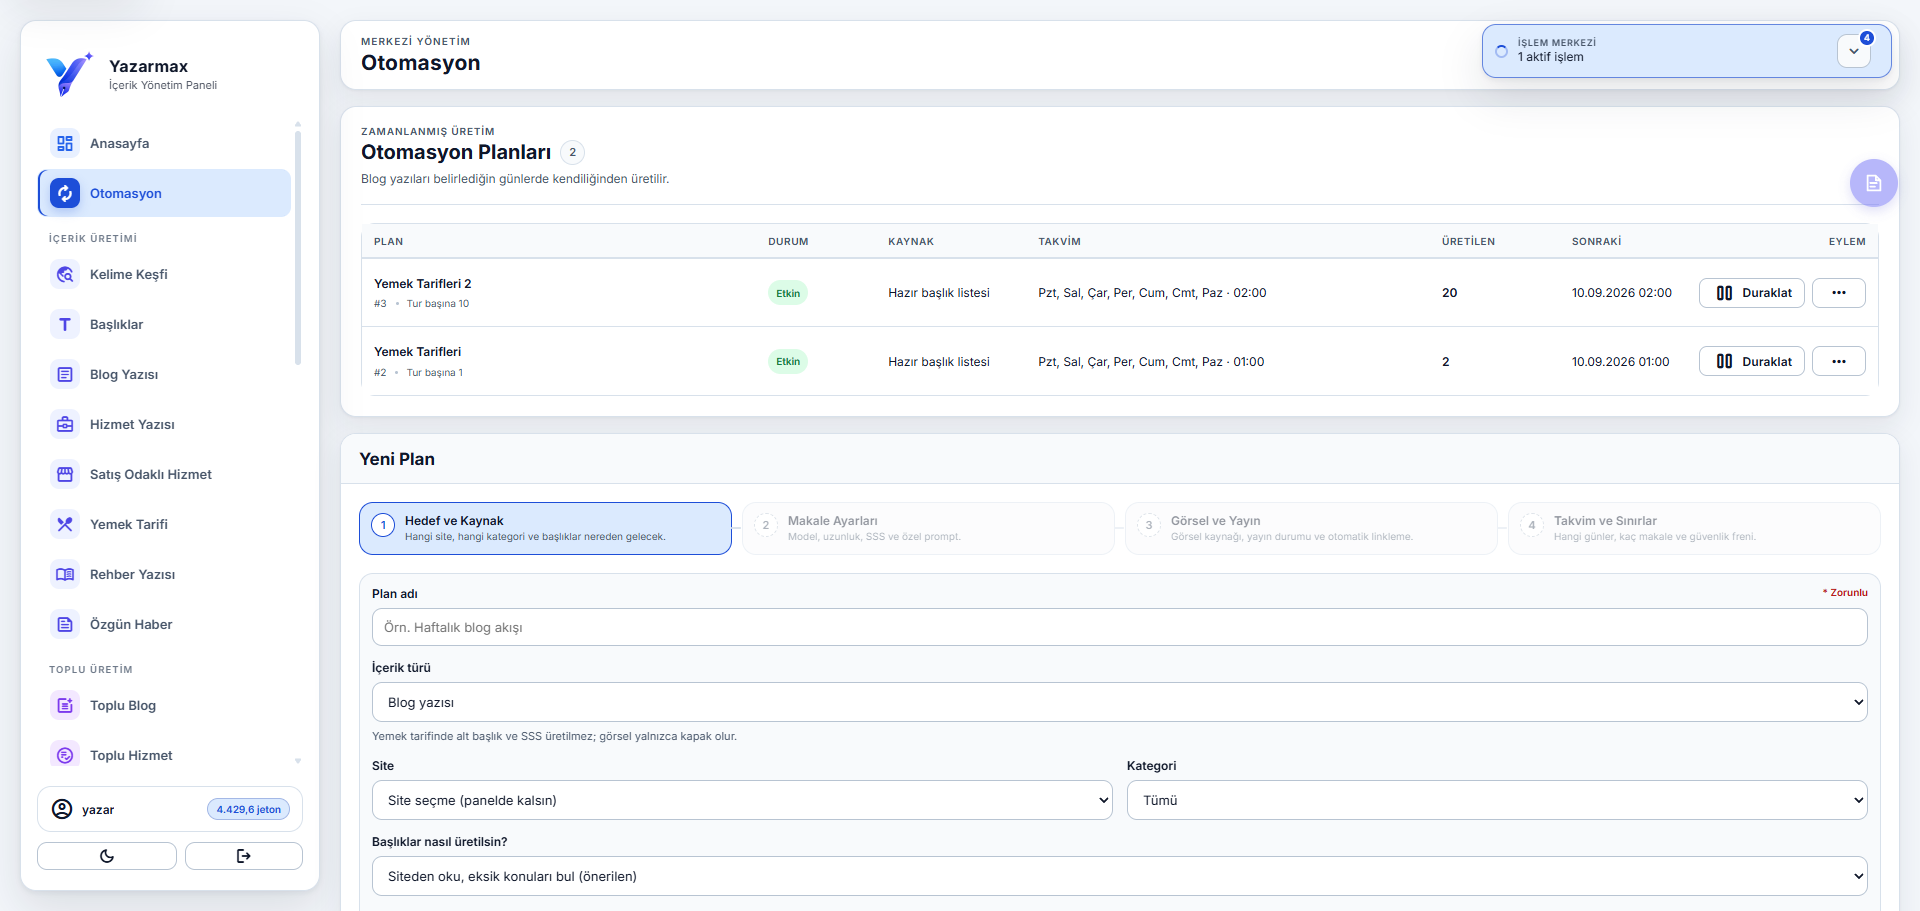
Task: Click the Satış Odaklı Hizmet store icon
Action: click(65, 474)
